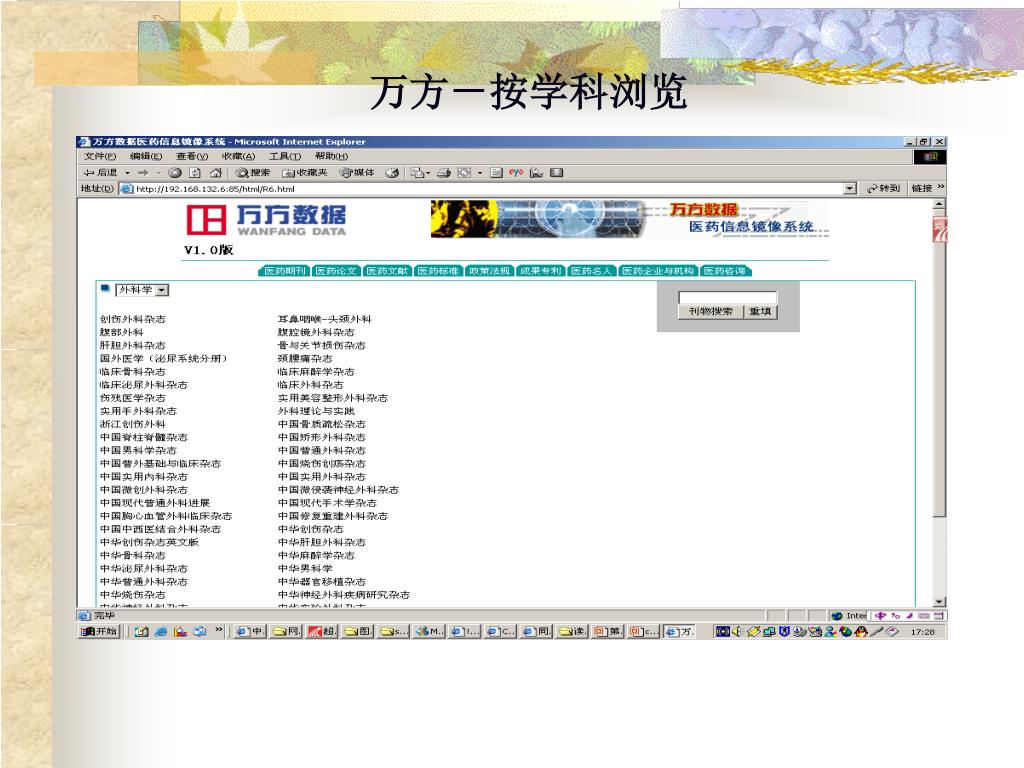Open the Edit page icon after printer
The height and width of the screenshot is (768, 1024).
[464, 172]
